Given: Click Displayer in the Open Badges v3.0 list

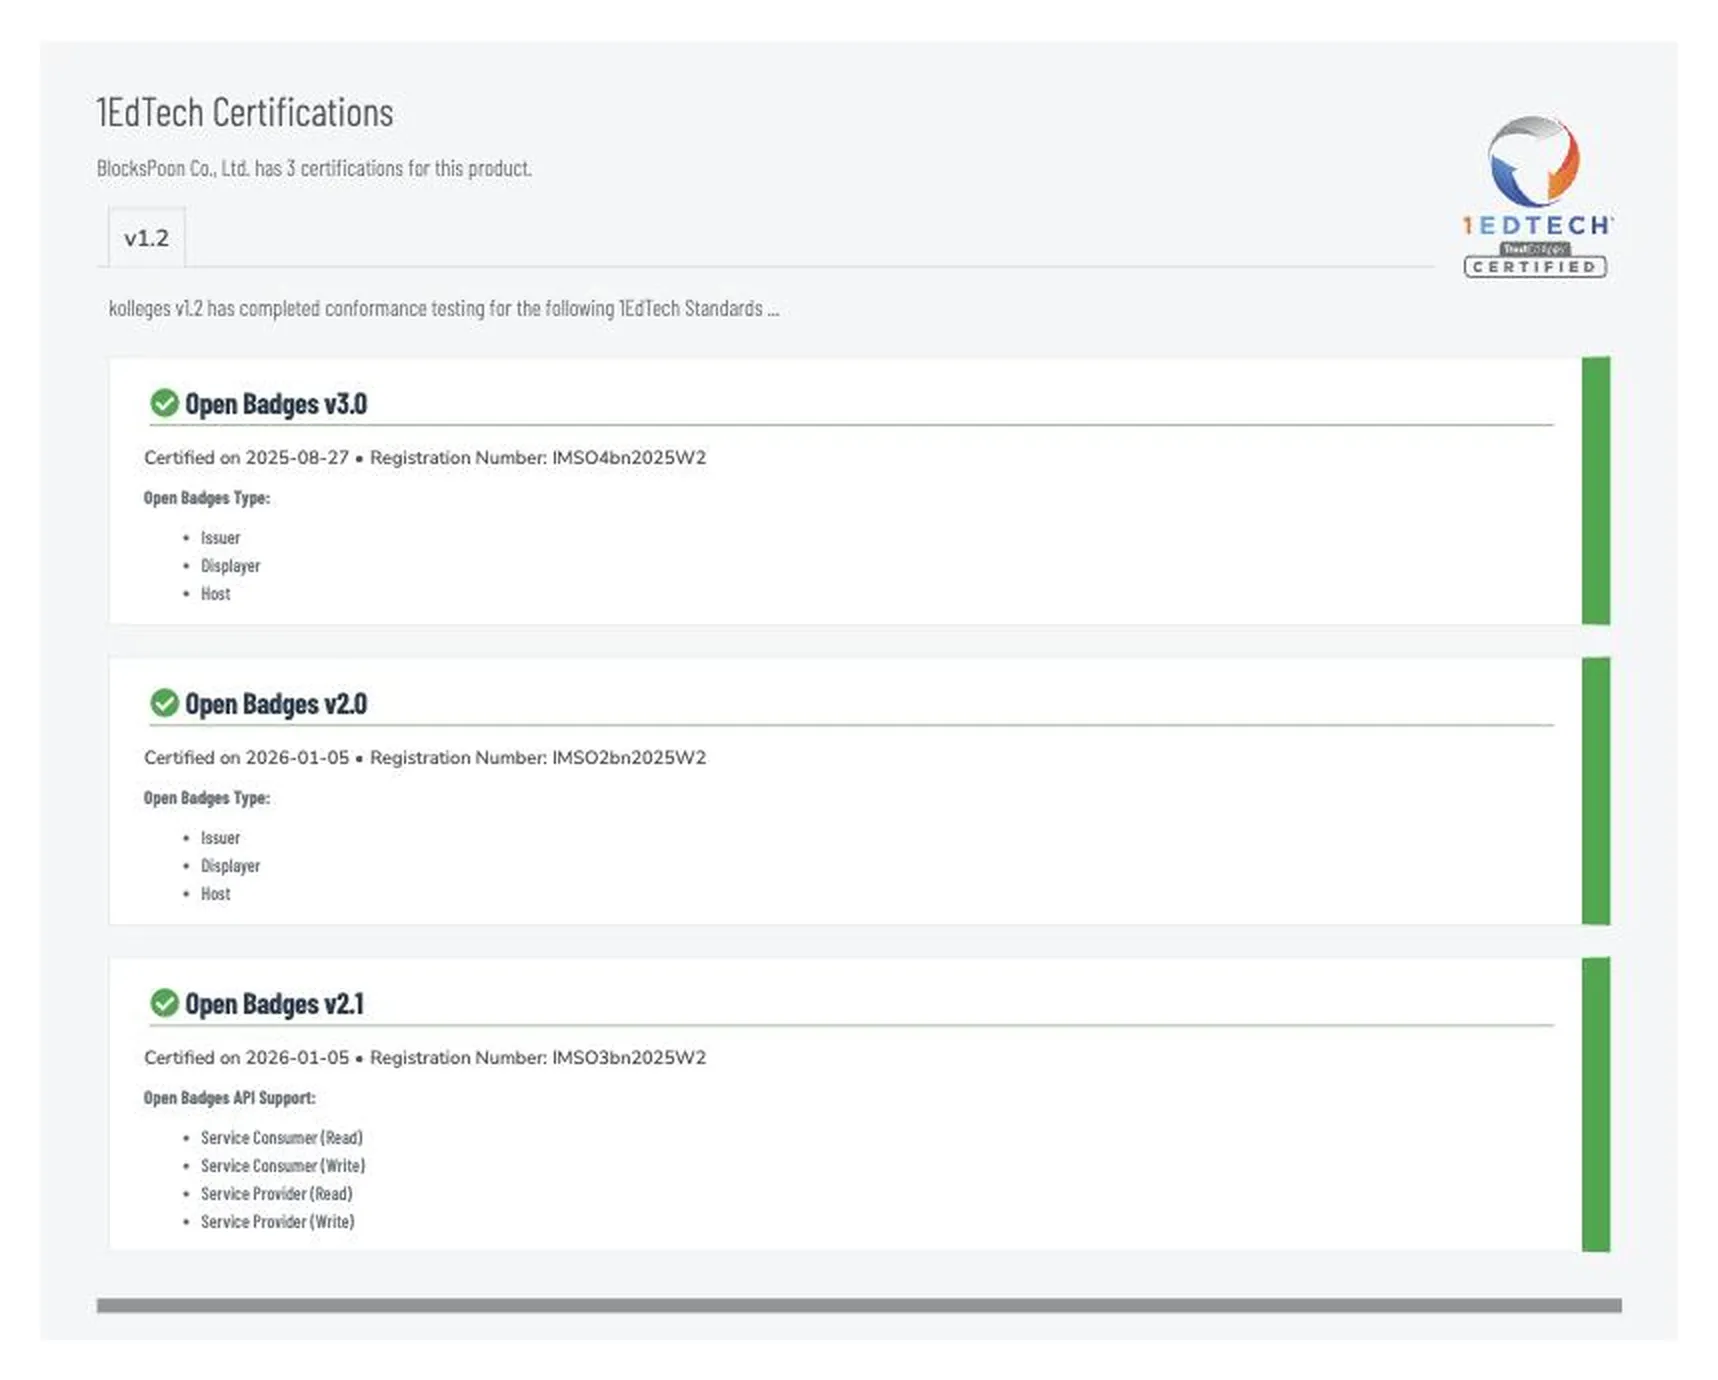Looking at the screenshot, I should coord(230,566).
